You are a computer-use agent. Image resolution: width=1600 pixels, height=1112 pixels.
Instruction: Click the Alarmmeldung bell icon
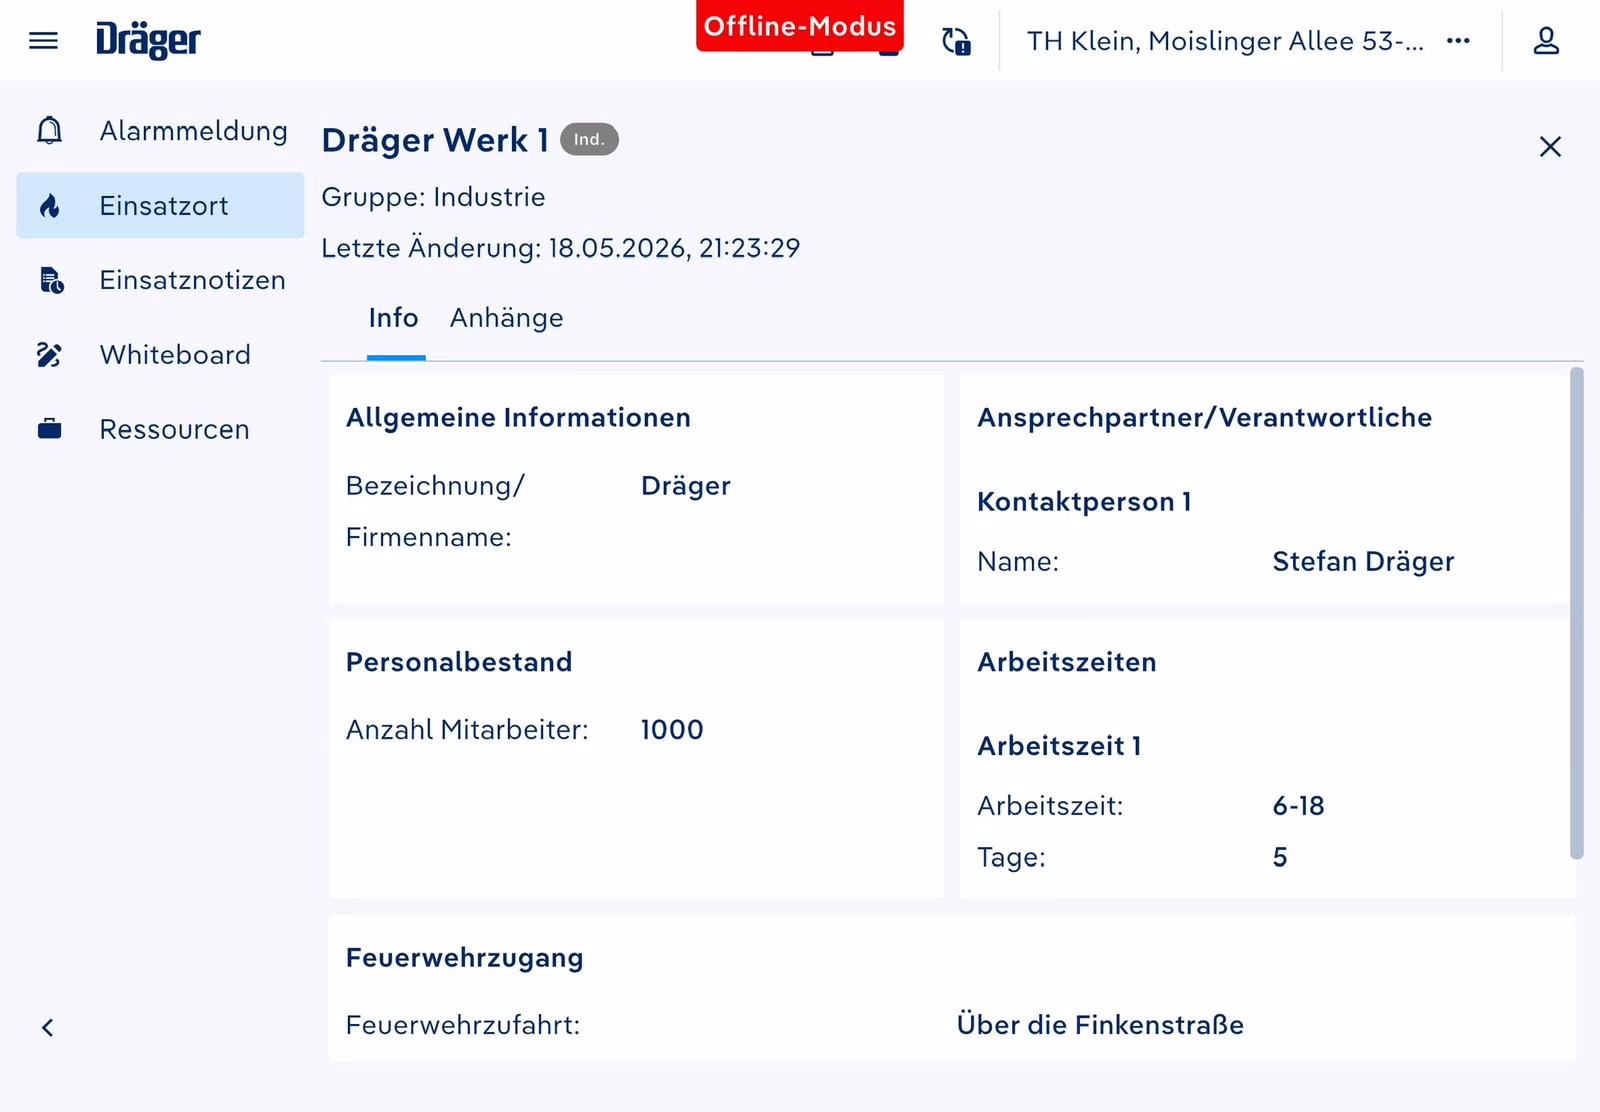49,131
